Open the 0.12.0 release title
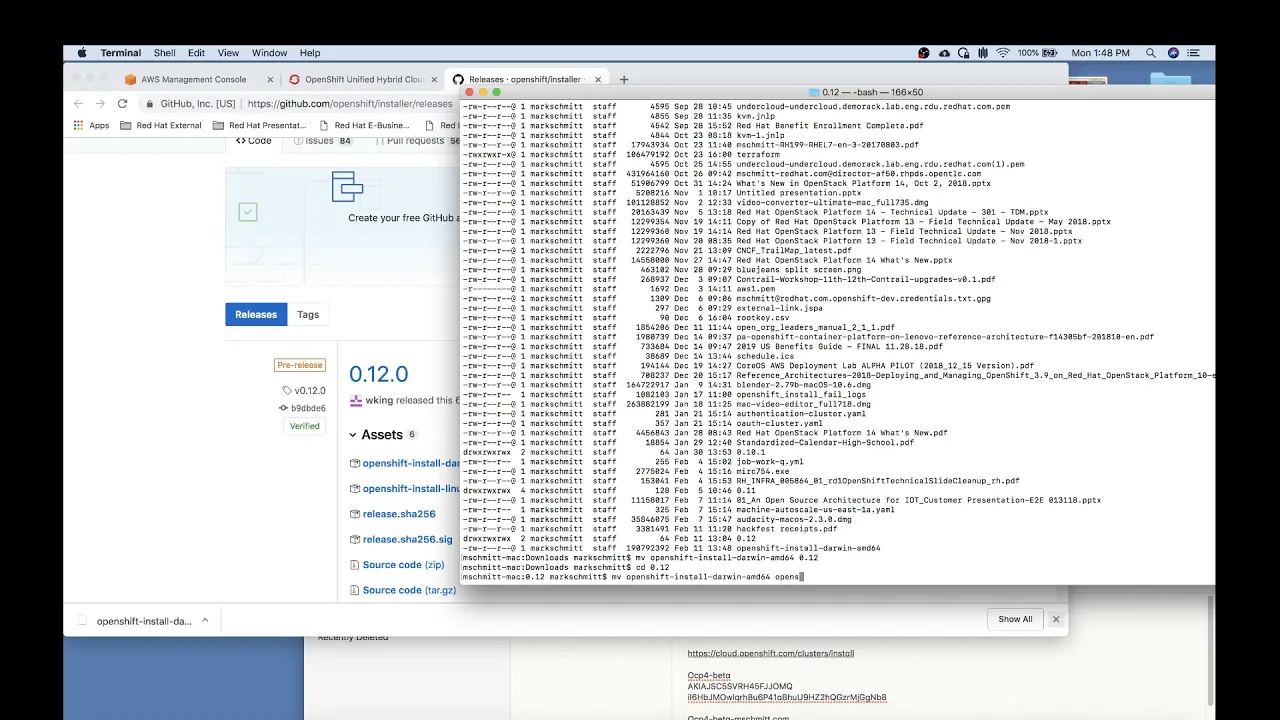This screenshot has width=1280, height=720. [x=378, y=374]
